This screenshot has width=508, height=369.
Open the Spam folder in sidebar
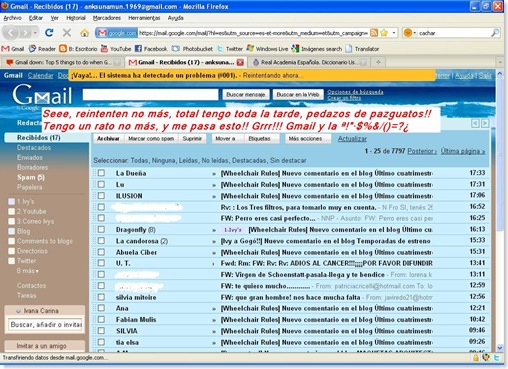(31, 177)
